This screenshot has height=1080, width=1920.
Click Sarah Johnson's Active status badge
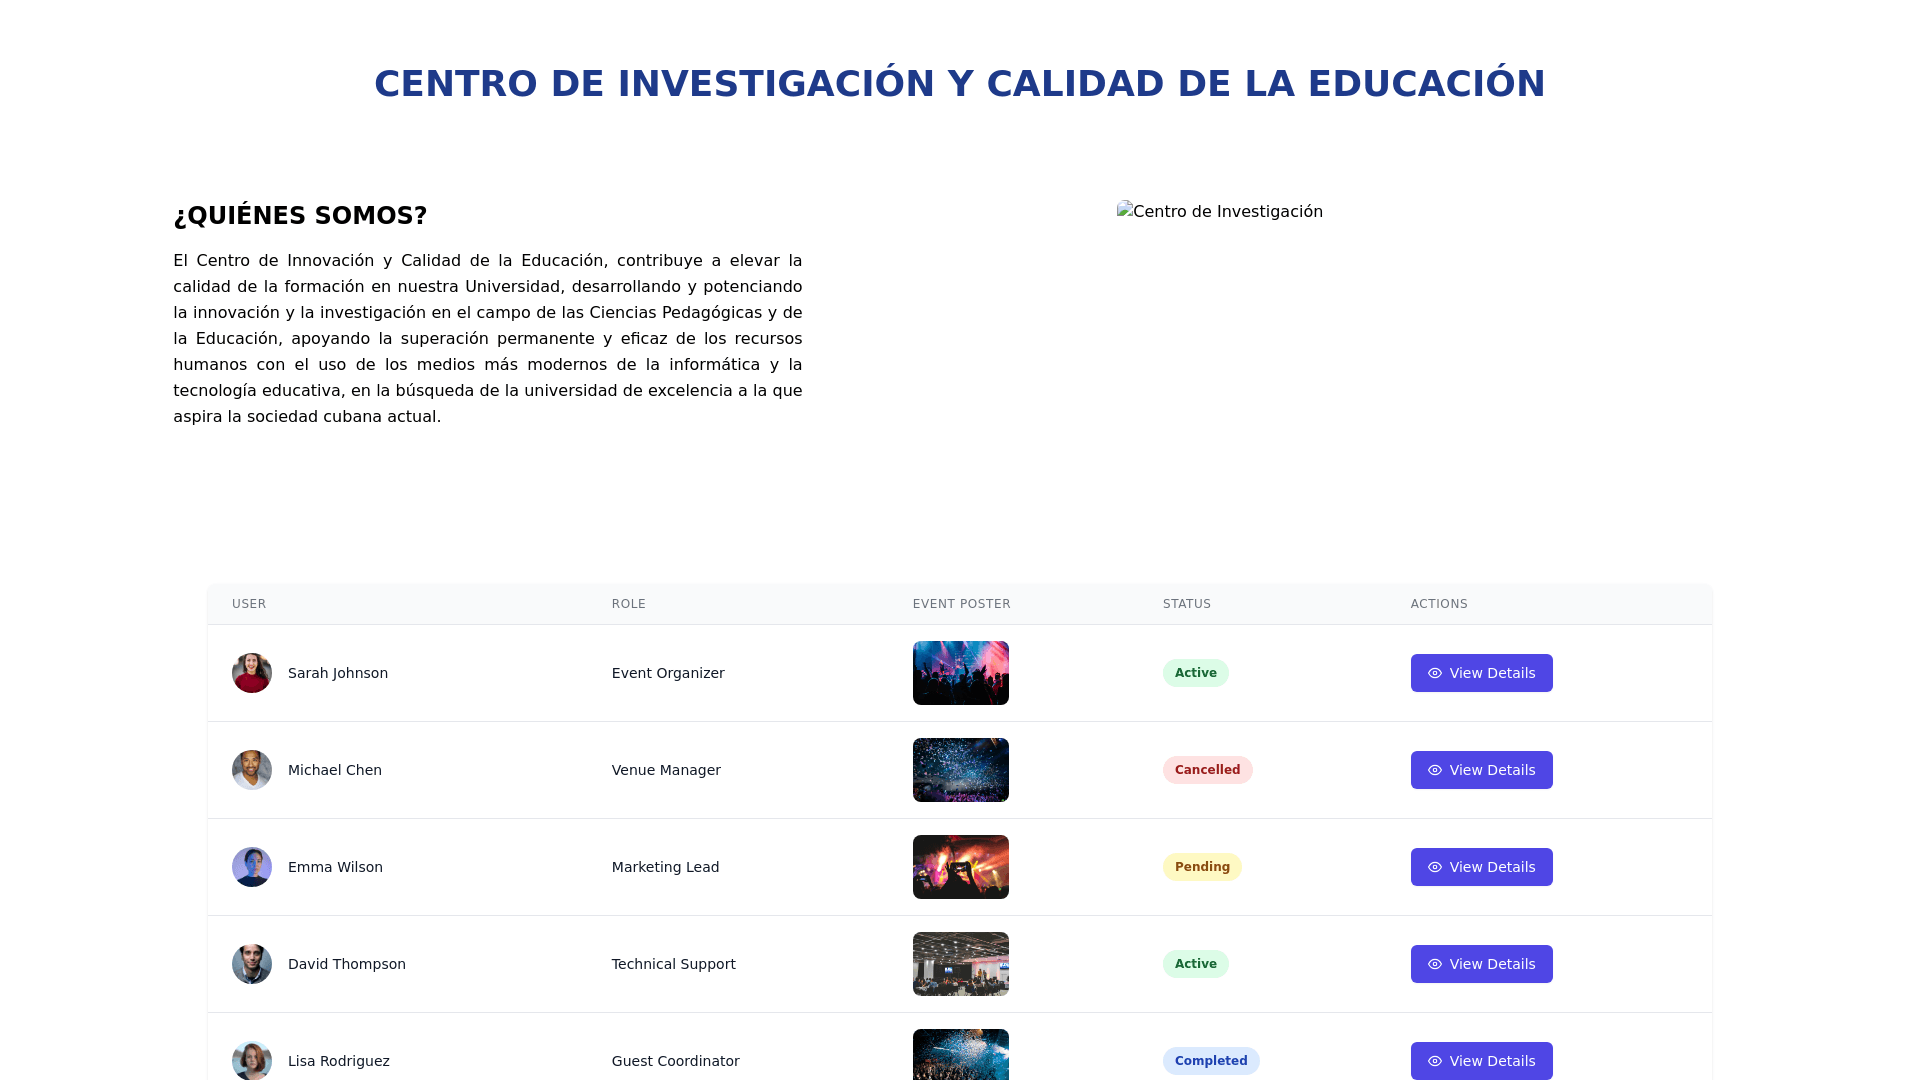(1195, 673)
